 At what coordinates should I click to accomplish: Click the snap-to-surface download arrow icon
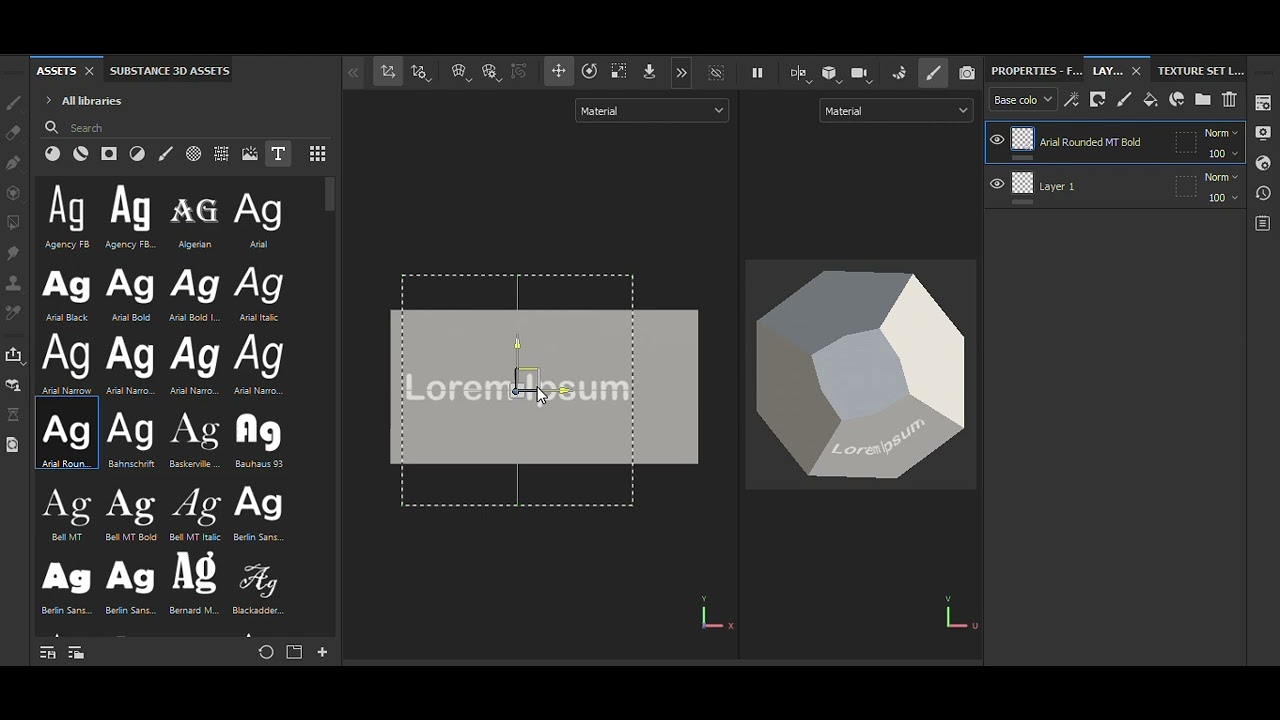click(649, 71)
